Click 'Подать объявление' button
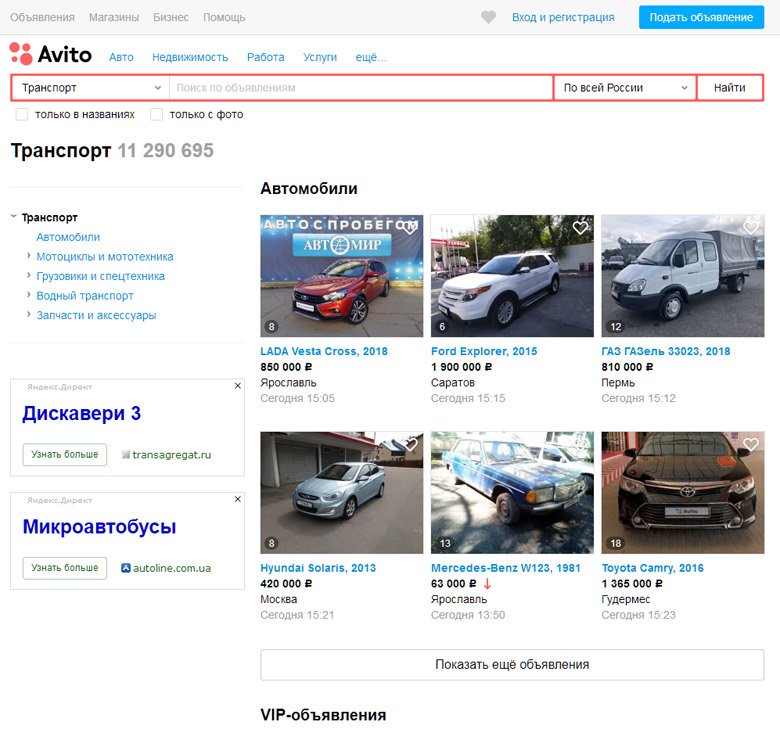The width and height of the screenshot is (780, 729). coord(701,17)
